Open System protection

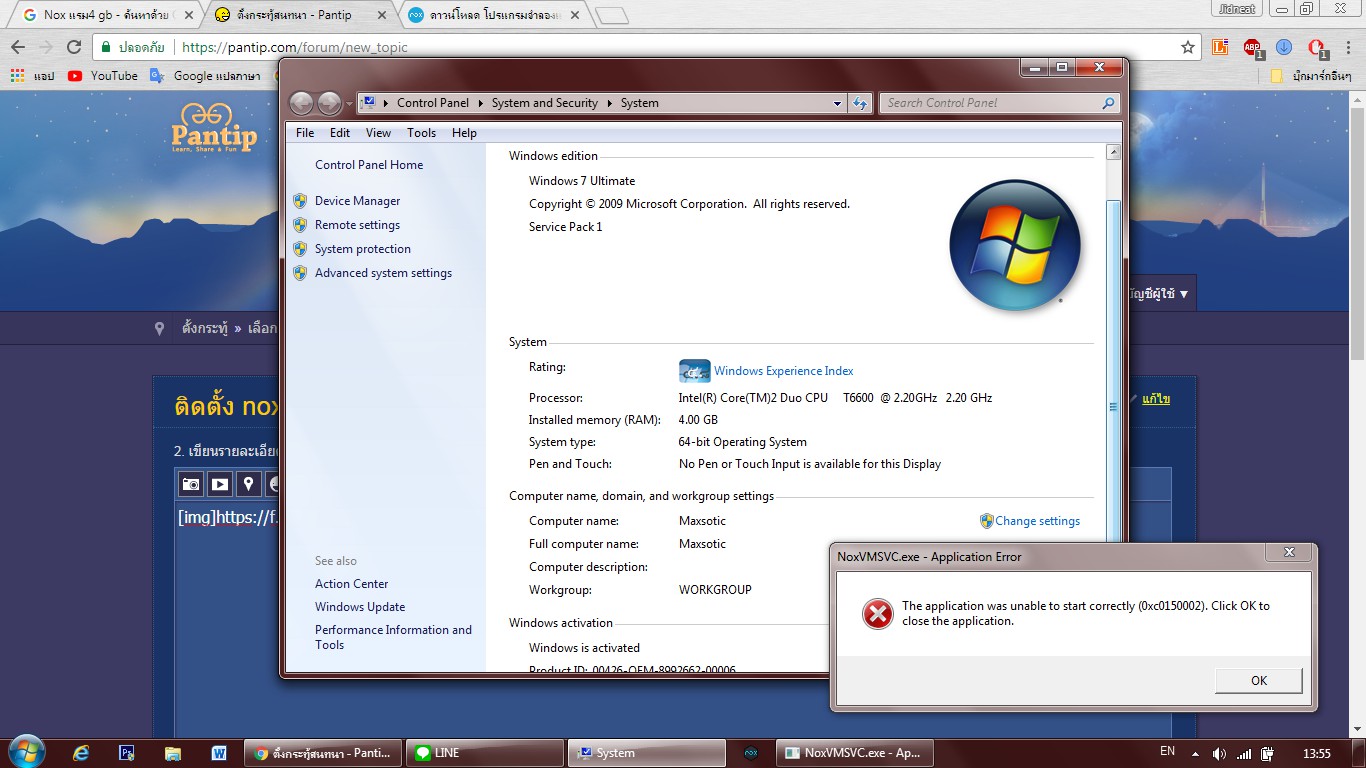pyautogui.click(x=363, y=249)
